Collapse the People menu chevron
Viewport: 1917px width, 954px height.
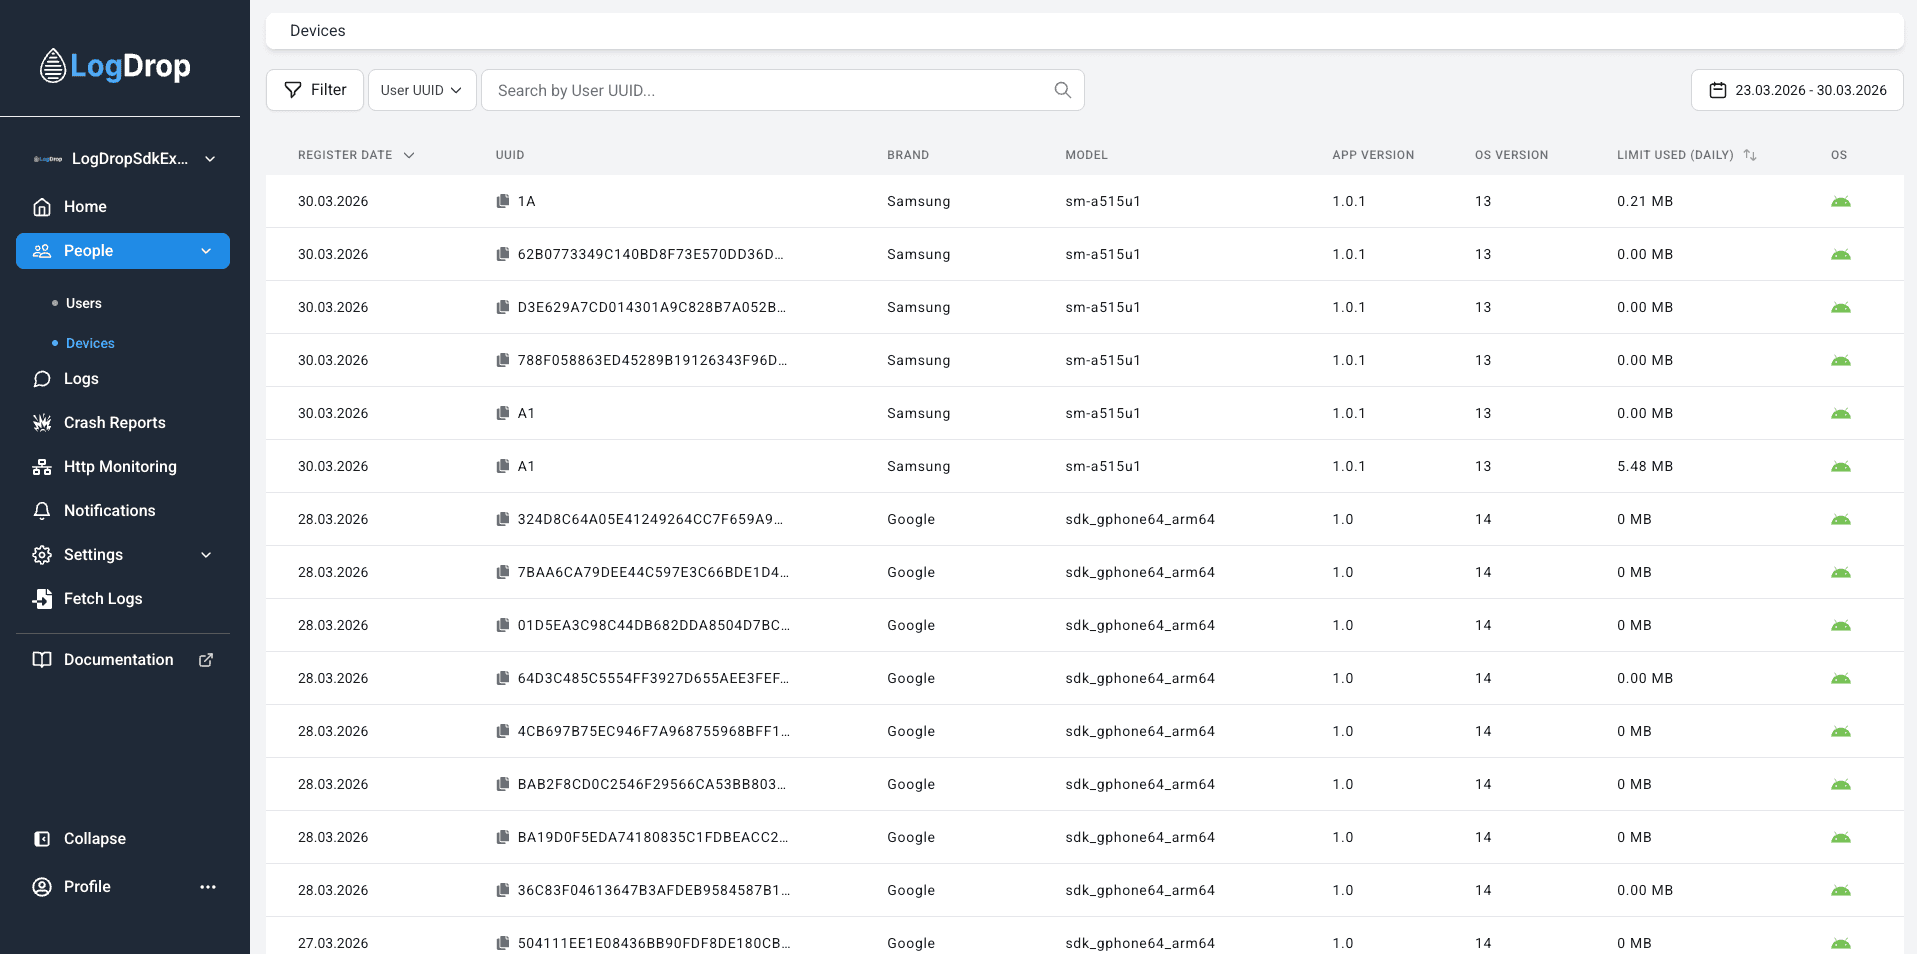(206, 251)
